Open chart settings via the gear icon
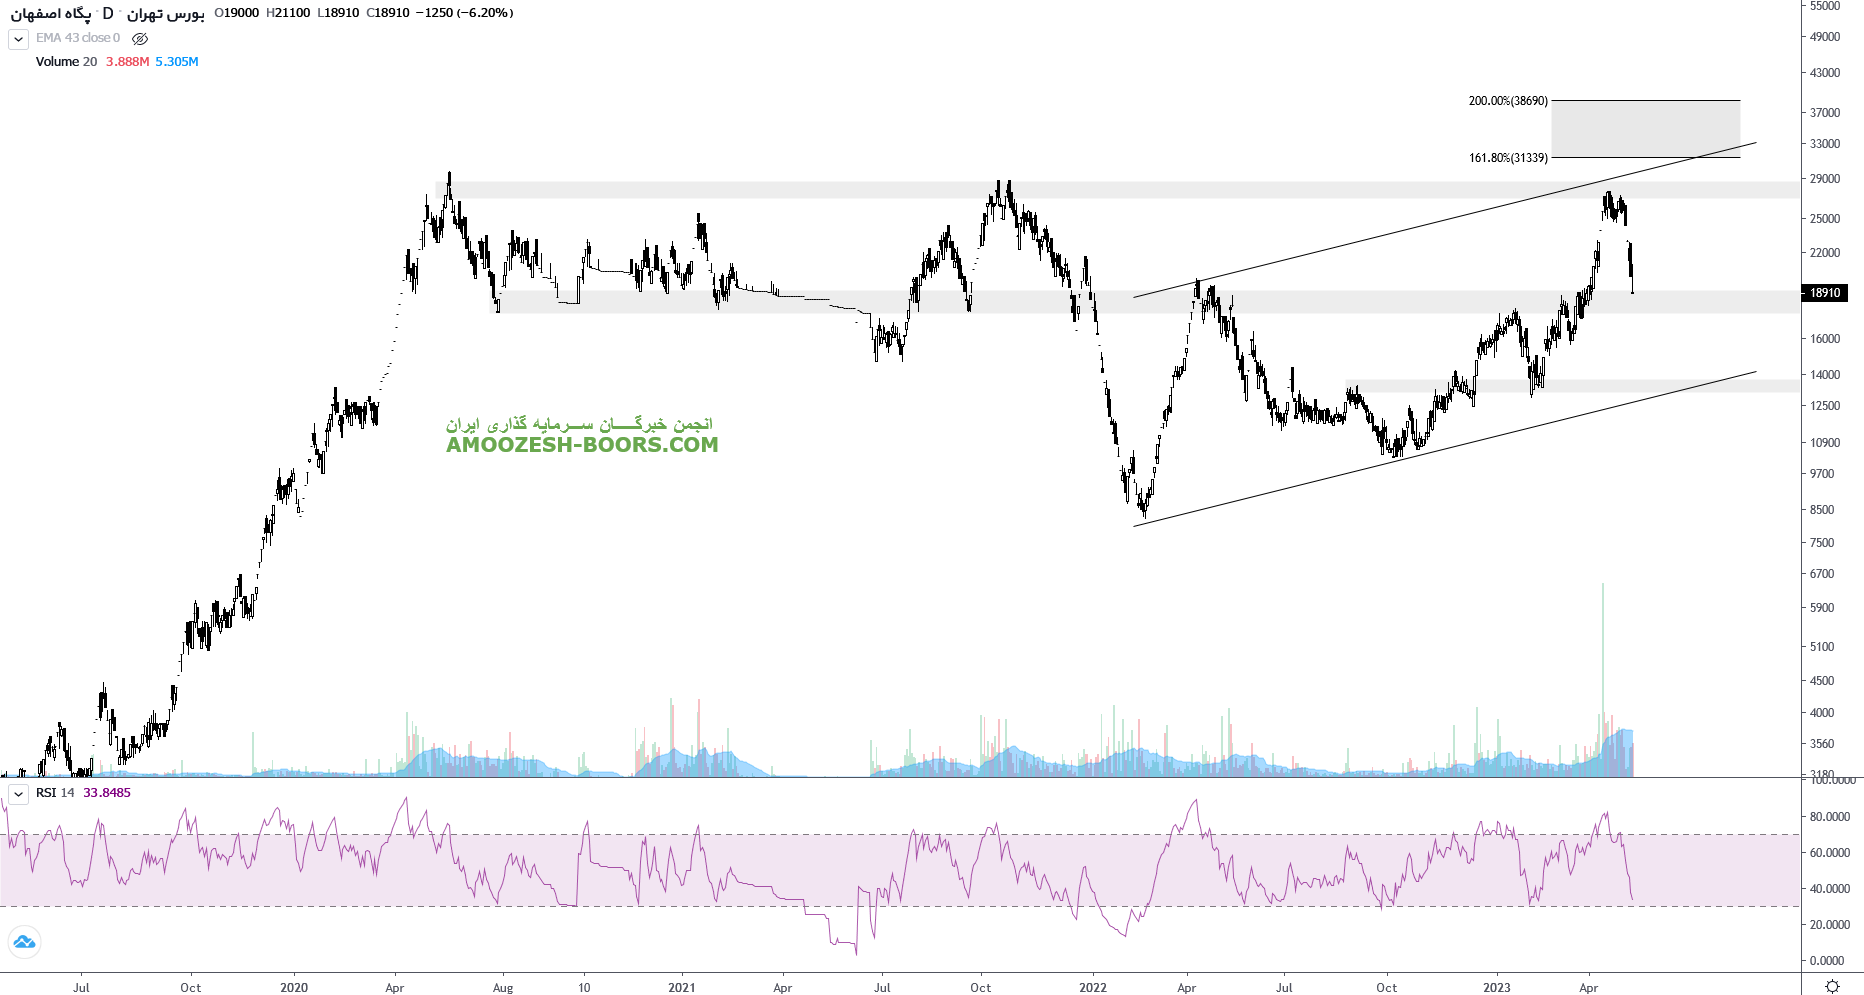Image resolution: width=1864 pixels, height=995 pixels. point(1832,986)
